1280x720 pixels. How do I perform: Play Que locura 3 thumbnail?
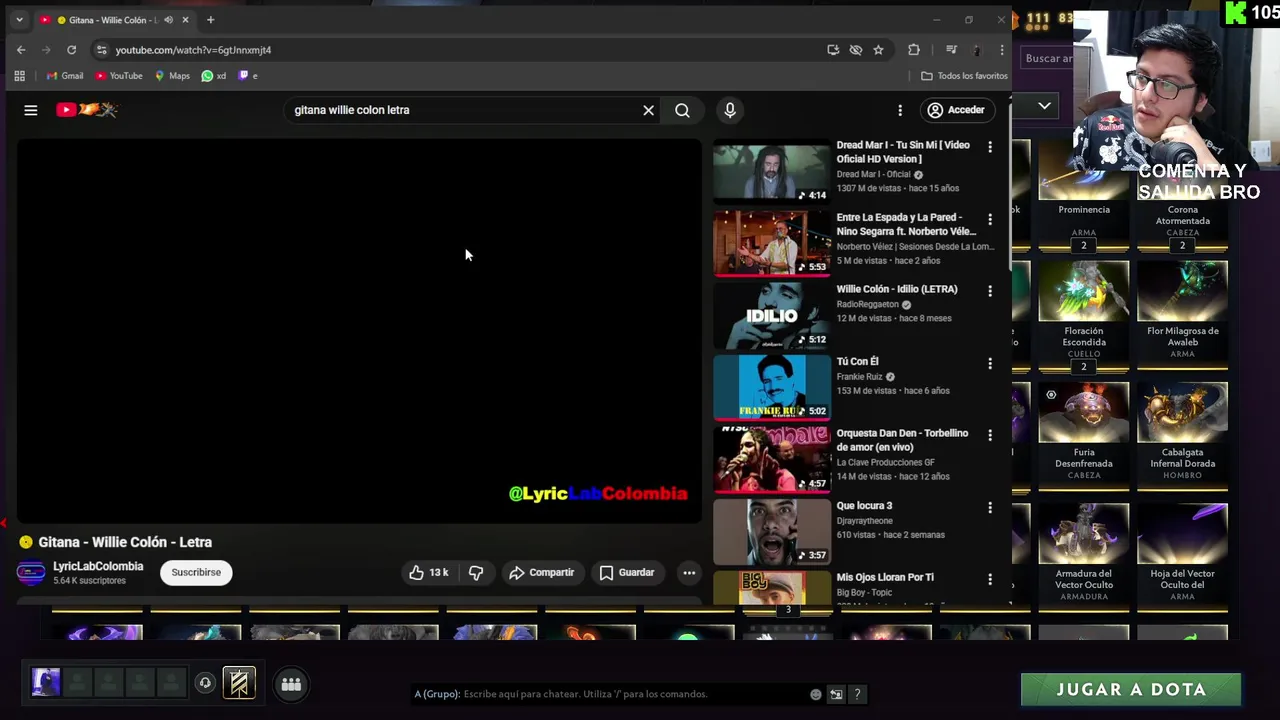click(x=771, y=532)
